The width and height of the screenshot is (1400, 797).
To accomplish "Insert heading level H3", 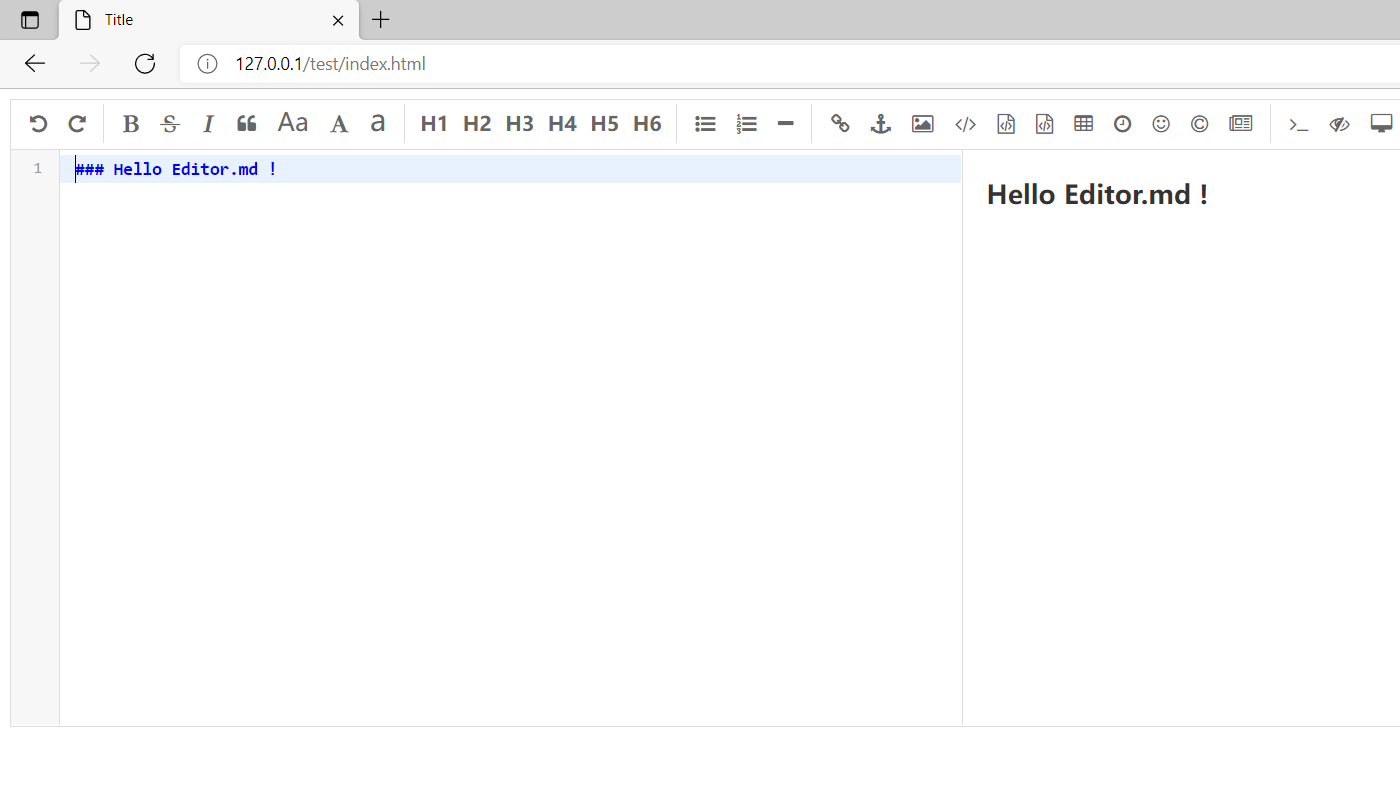I will click(519, 124).
